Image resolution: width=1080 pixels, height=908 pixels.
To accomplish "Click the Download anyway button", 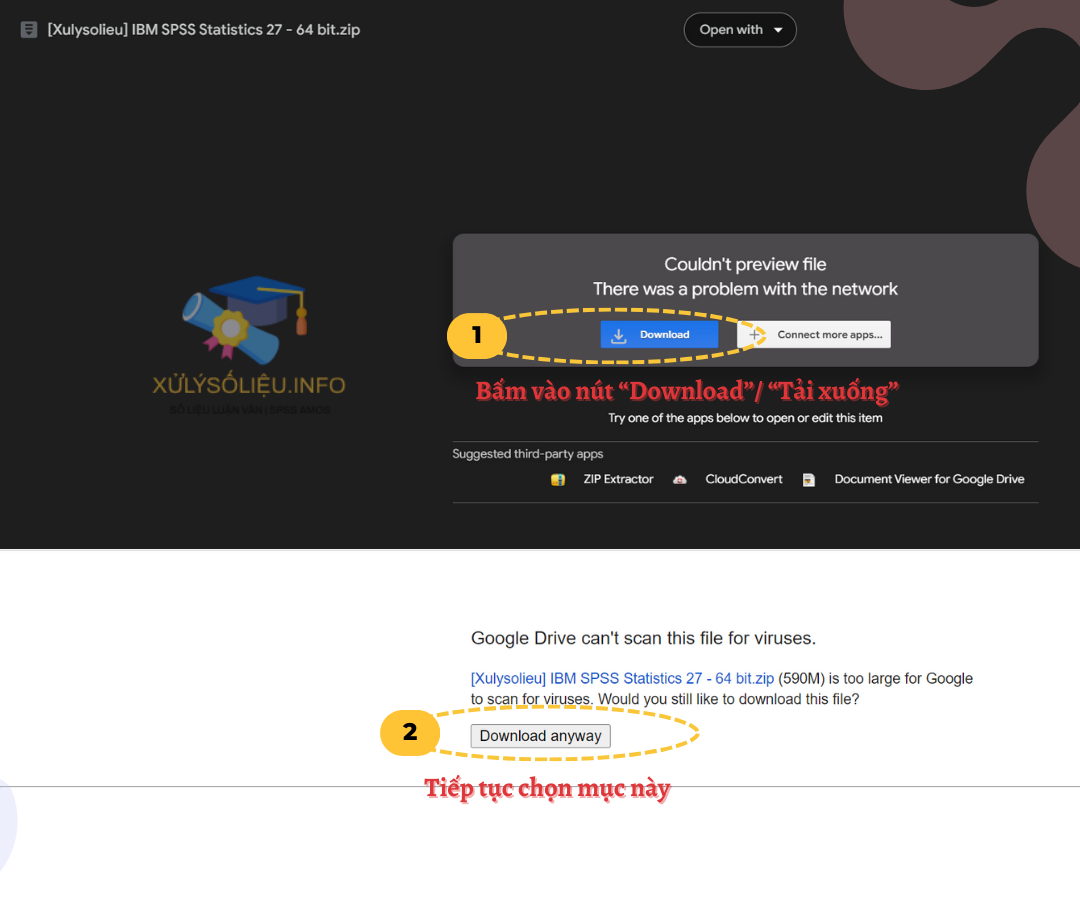I will tap(541, 736).
